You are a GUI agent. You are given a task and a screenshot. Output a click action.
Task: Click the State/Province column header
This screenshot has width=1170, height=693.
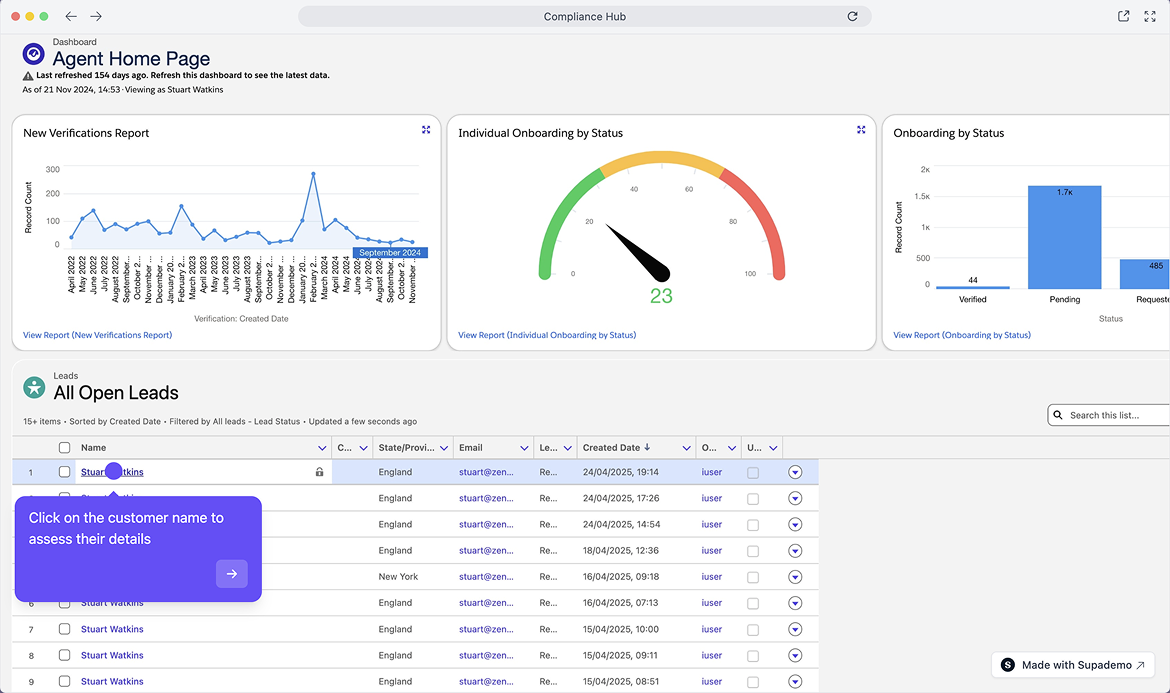[406, 448]
